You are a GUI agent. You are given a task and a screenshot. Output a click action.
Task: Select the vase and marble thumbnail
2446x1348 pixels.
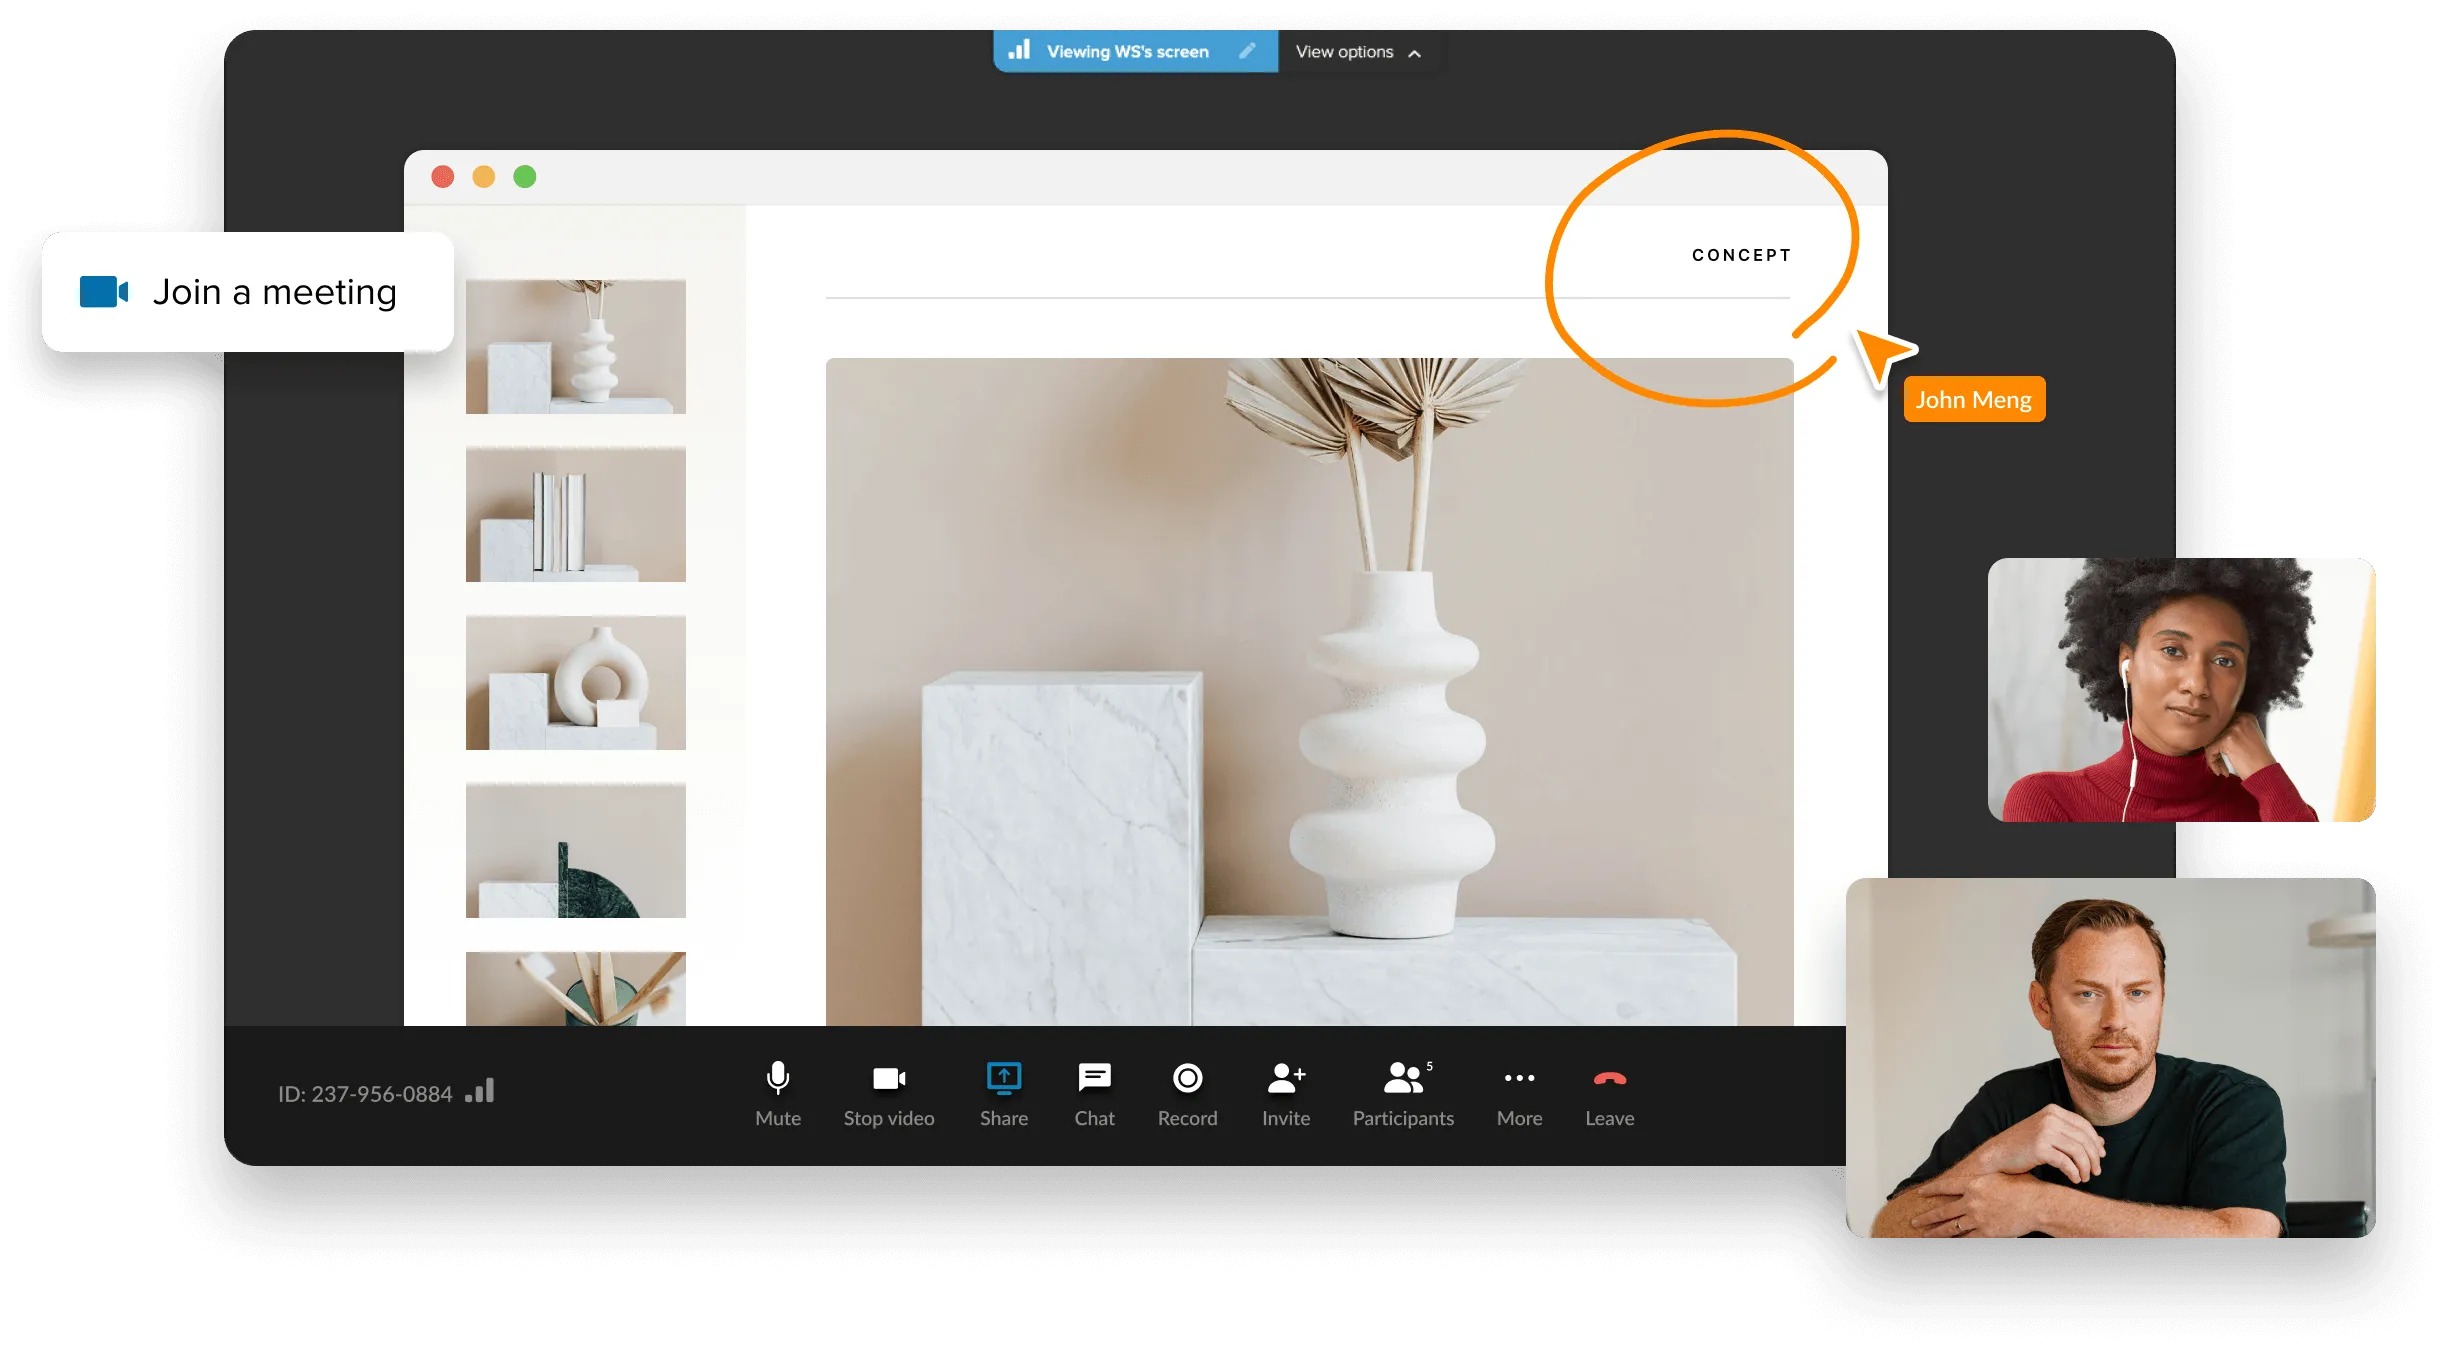[576, 347]
